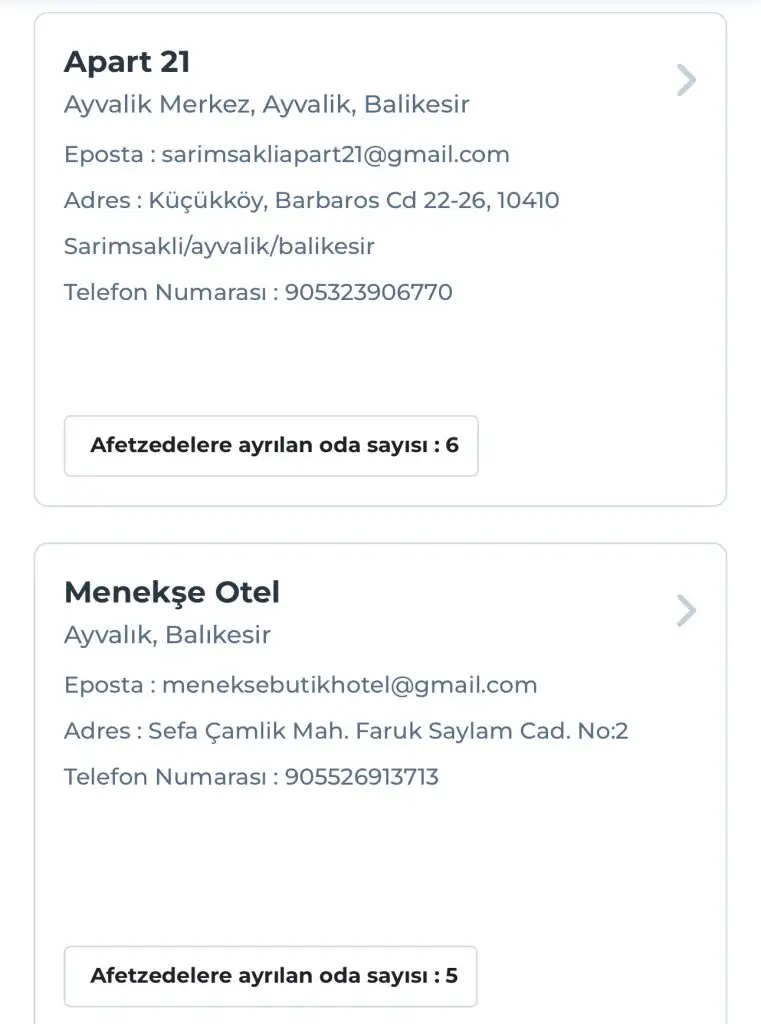761x1024 pixels.
Task: Tap phone number 905526913713
Action: pyautogui.click(x=362, y=777)
